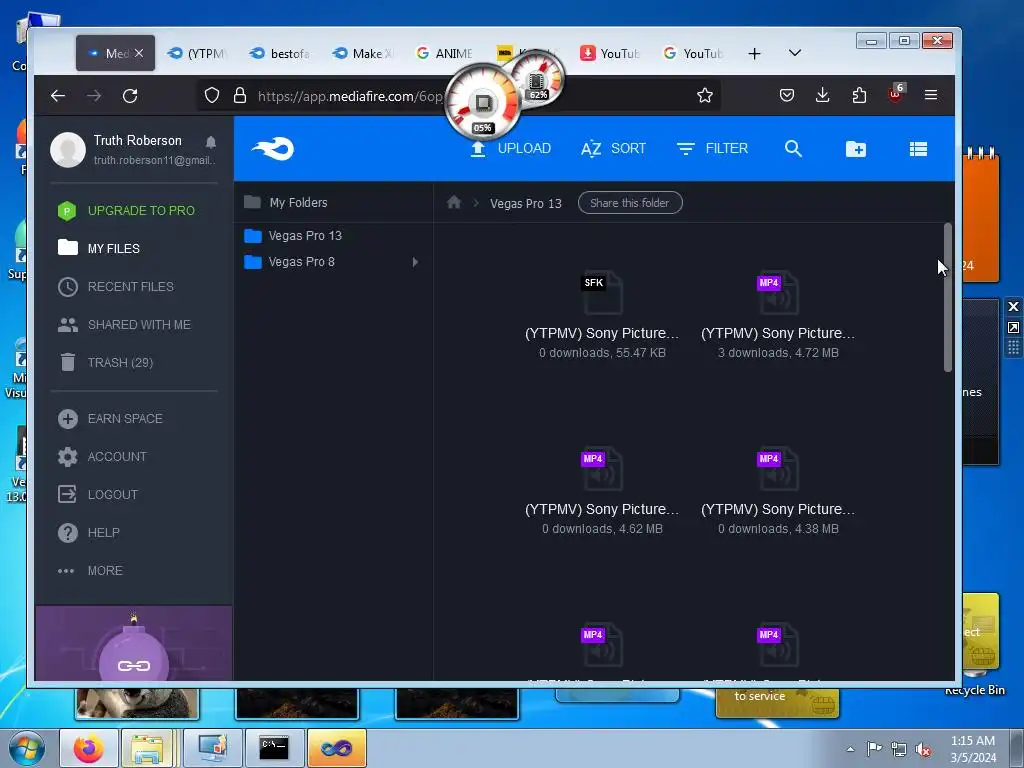
Task: Click Vegas Pro 13 breadcrumb text
Action: pos(526,204)
